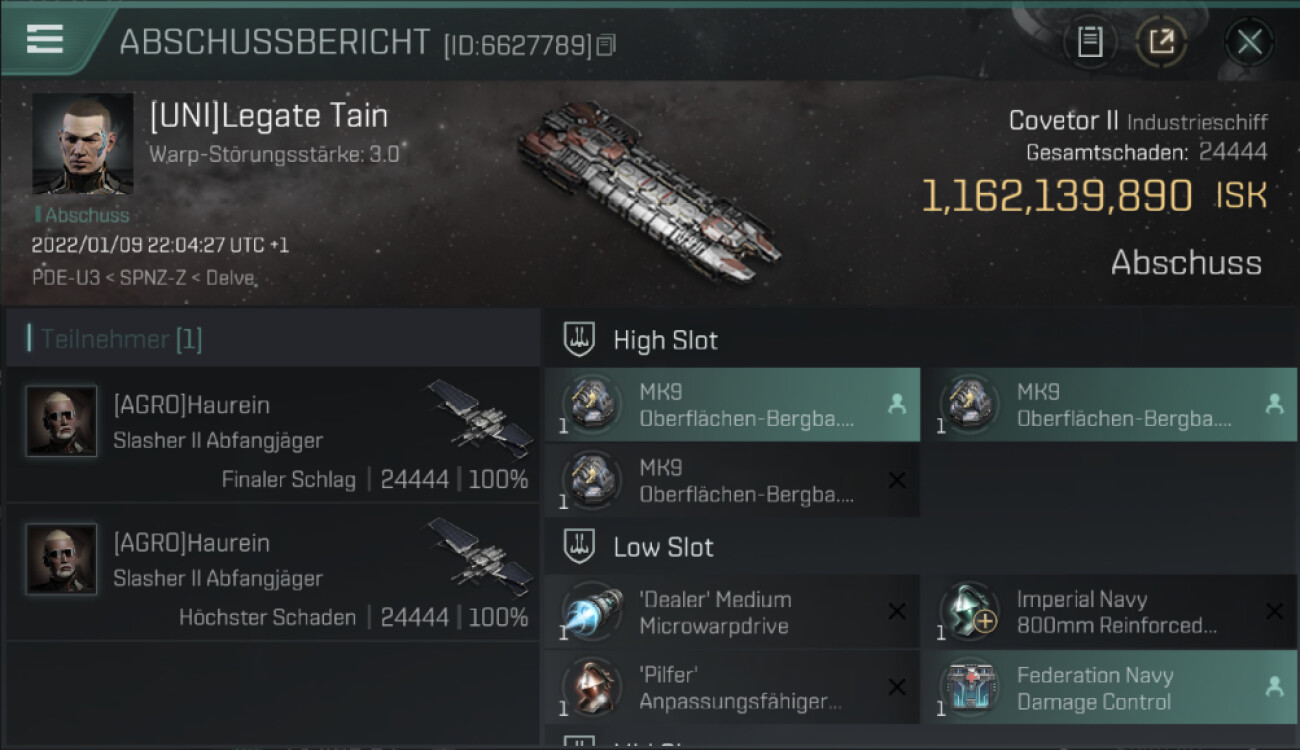Select the Covetor II ship image
Image resolution: width=1300 pixels, height=750 pixels.
(x=649, y=190)
